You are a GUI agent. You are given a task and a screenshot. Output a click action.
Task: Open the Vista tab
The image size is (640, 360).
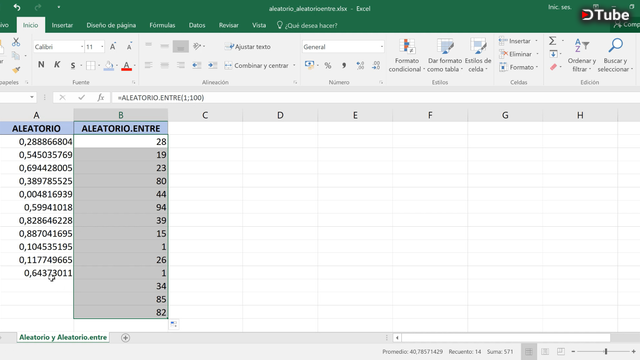pyautogui.click(x=259, y=25)
